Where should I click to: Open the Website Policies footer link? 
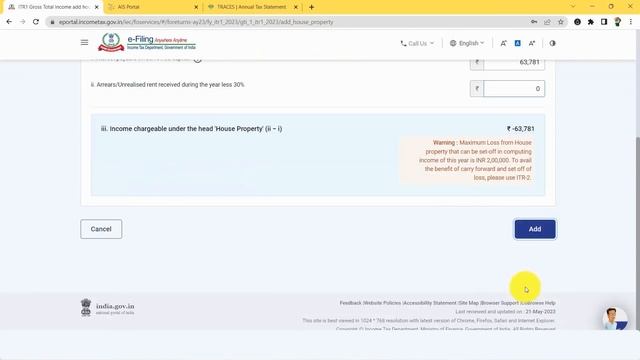(x=382, y=303)
